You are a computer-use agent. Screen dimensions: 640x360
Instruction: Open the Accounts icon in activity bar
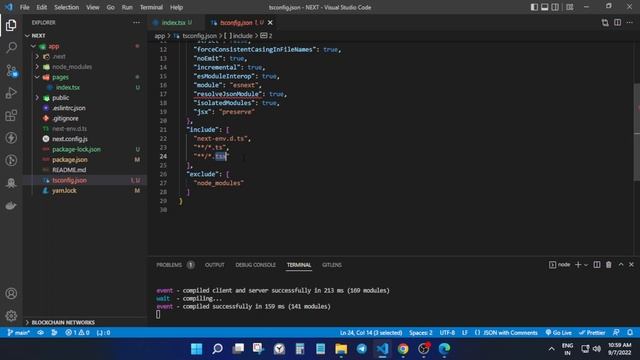(11, 293)
